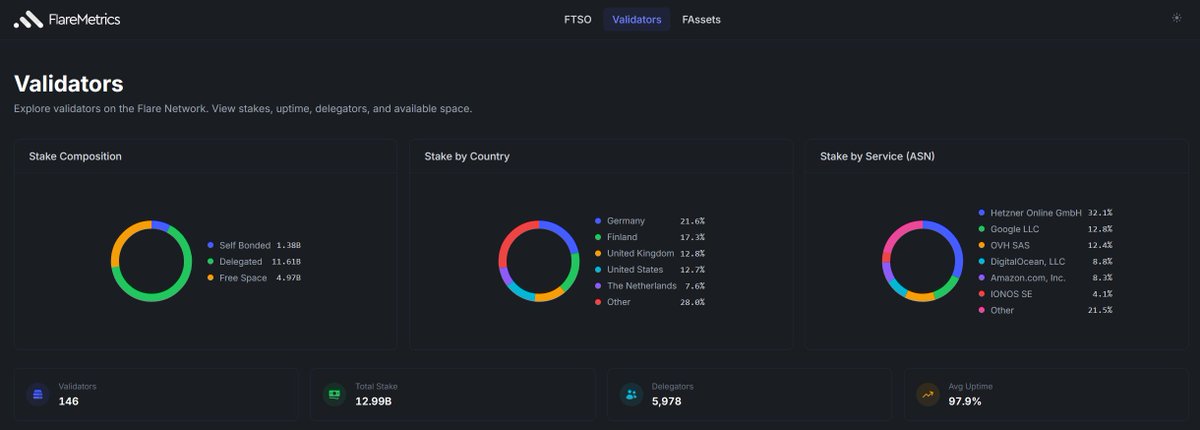1200x430 pixels.
Task: Click the Amazon.com, Inc. legend dot
Action: coord(982,277)
